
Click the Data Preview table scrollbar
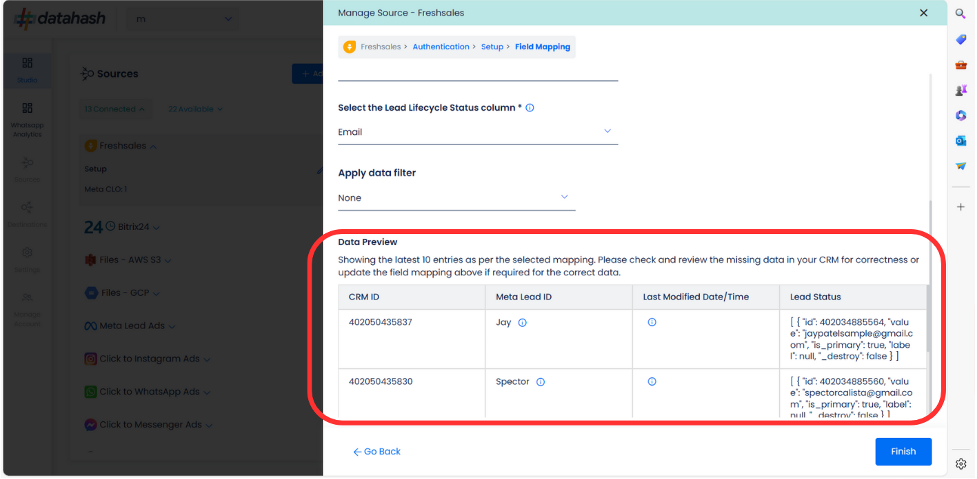click(927, 318)
